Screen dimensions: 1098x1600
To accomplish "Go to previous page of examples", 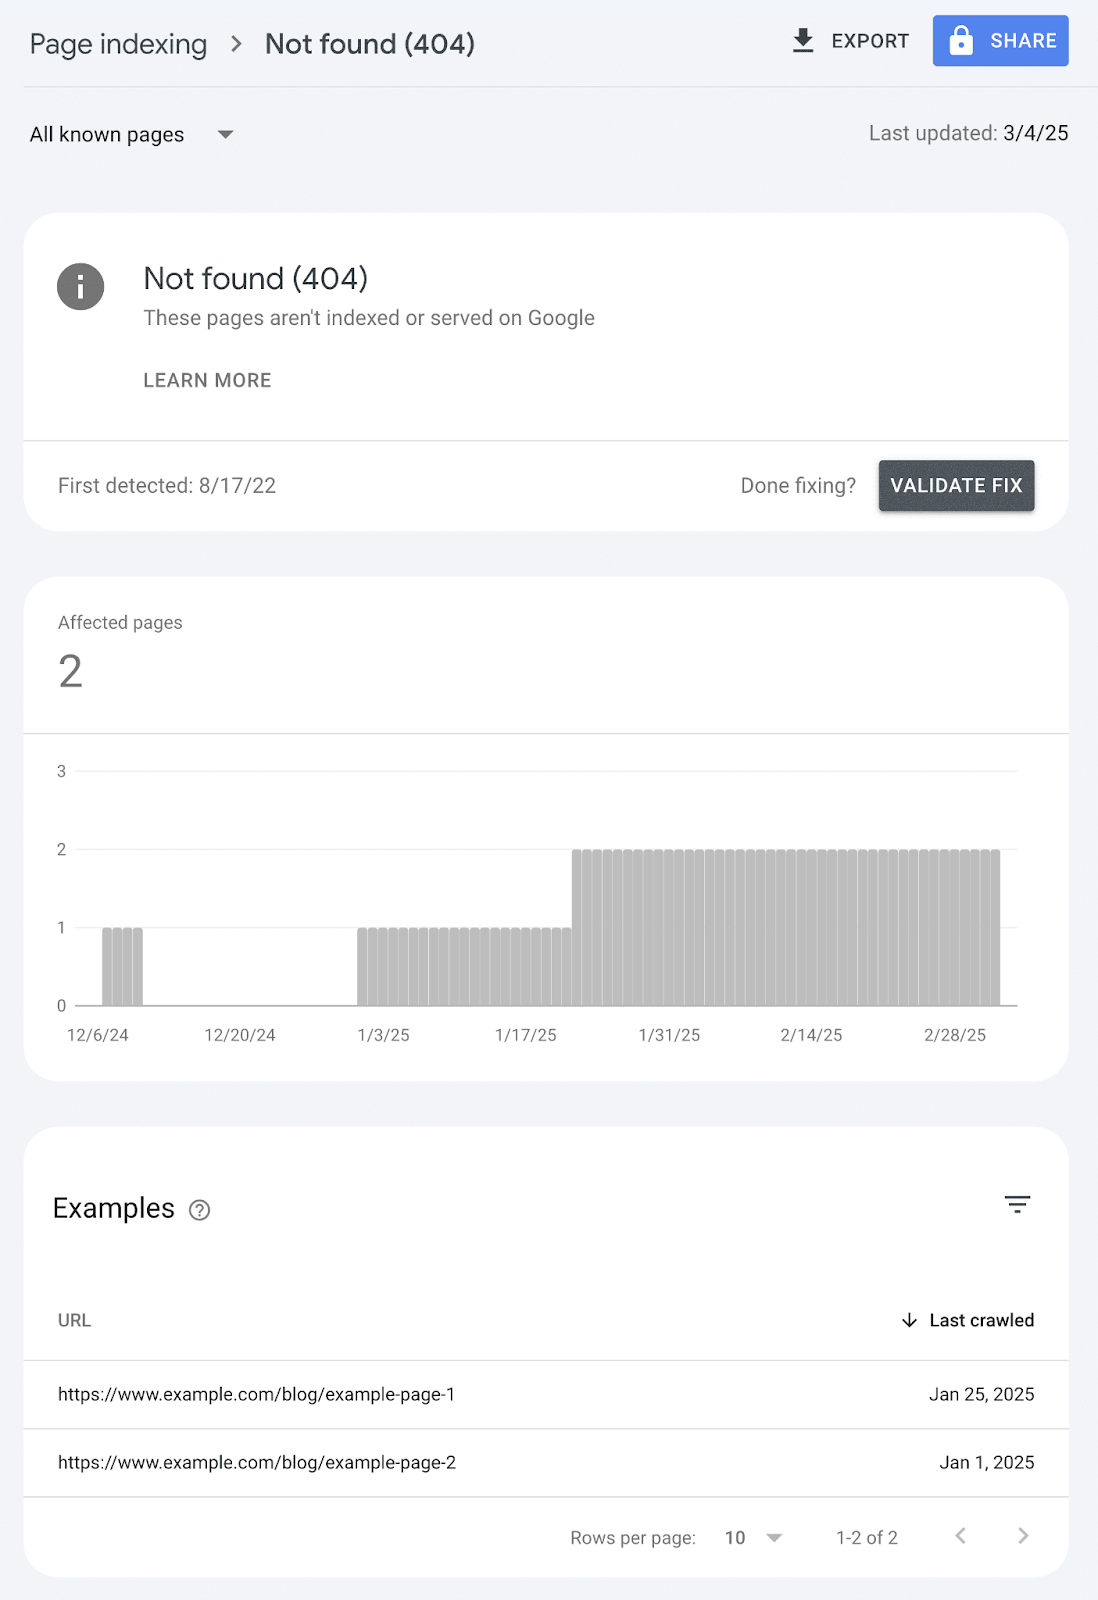I will point(960,1536).
